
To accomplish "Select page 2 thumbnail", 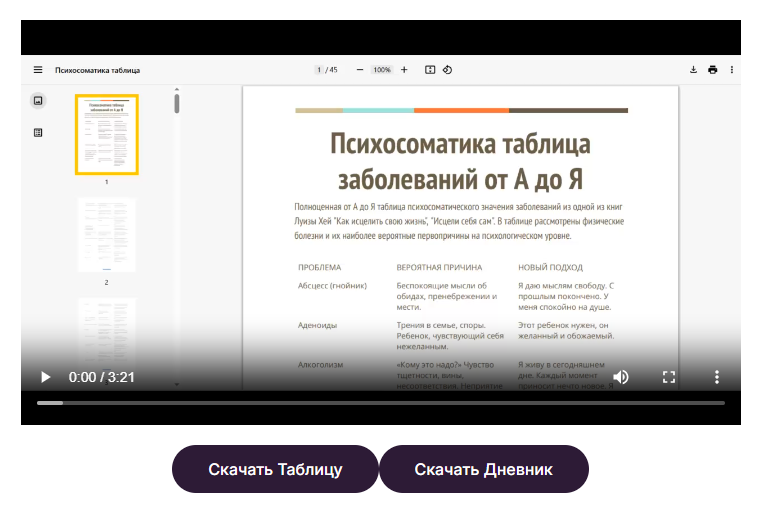I will pyautogui.click(x=107, y=235).
